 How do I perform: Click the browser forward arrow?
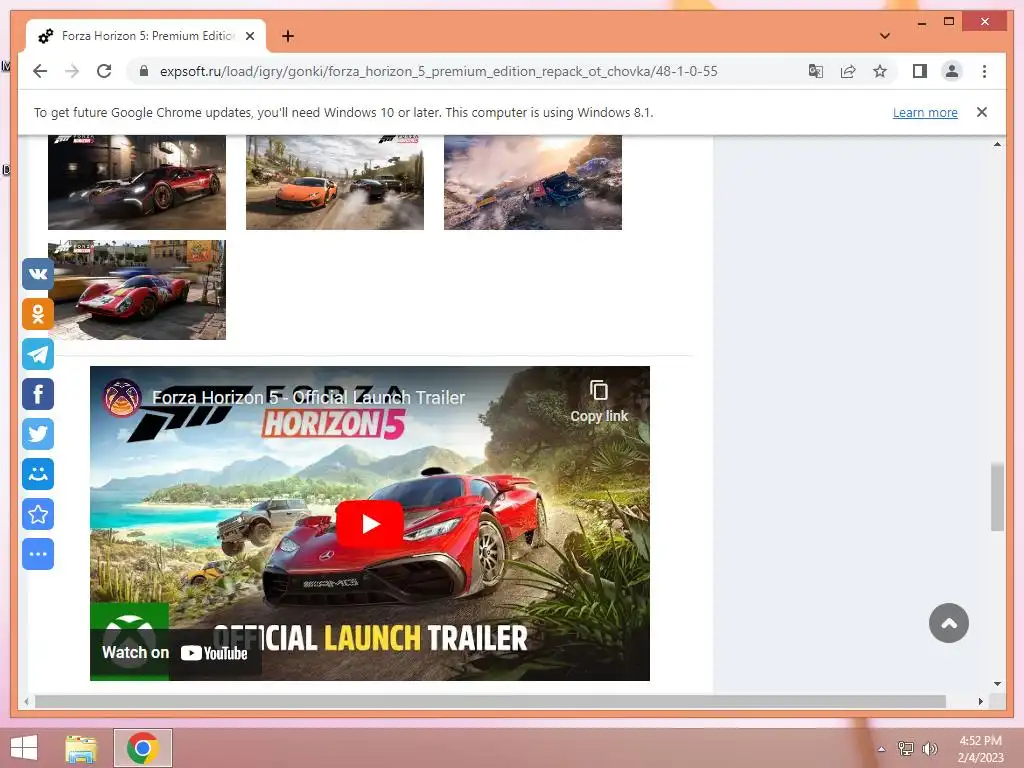coord(72,71)
